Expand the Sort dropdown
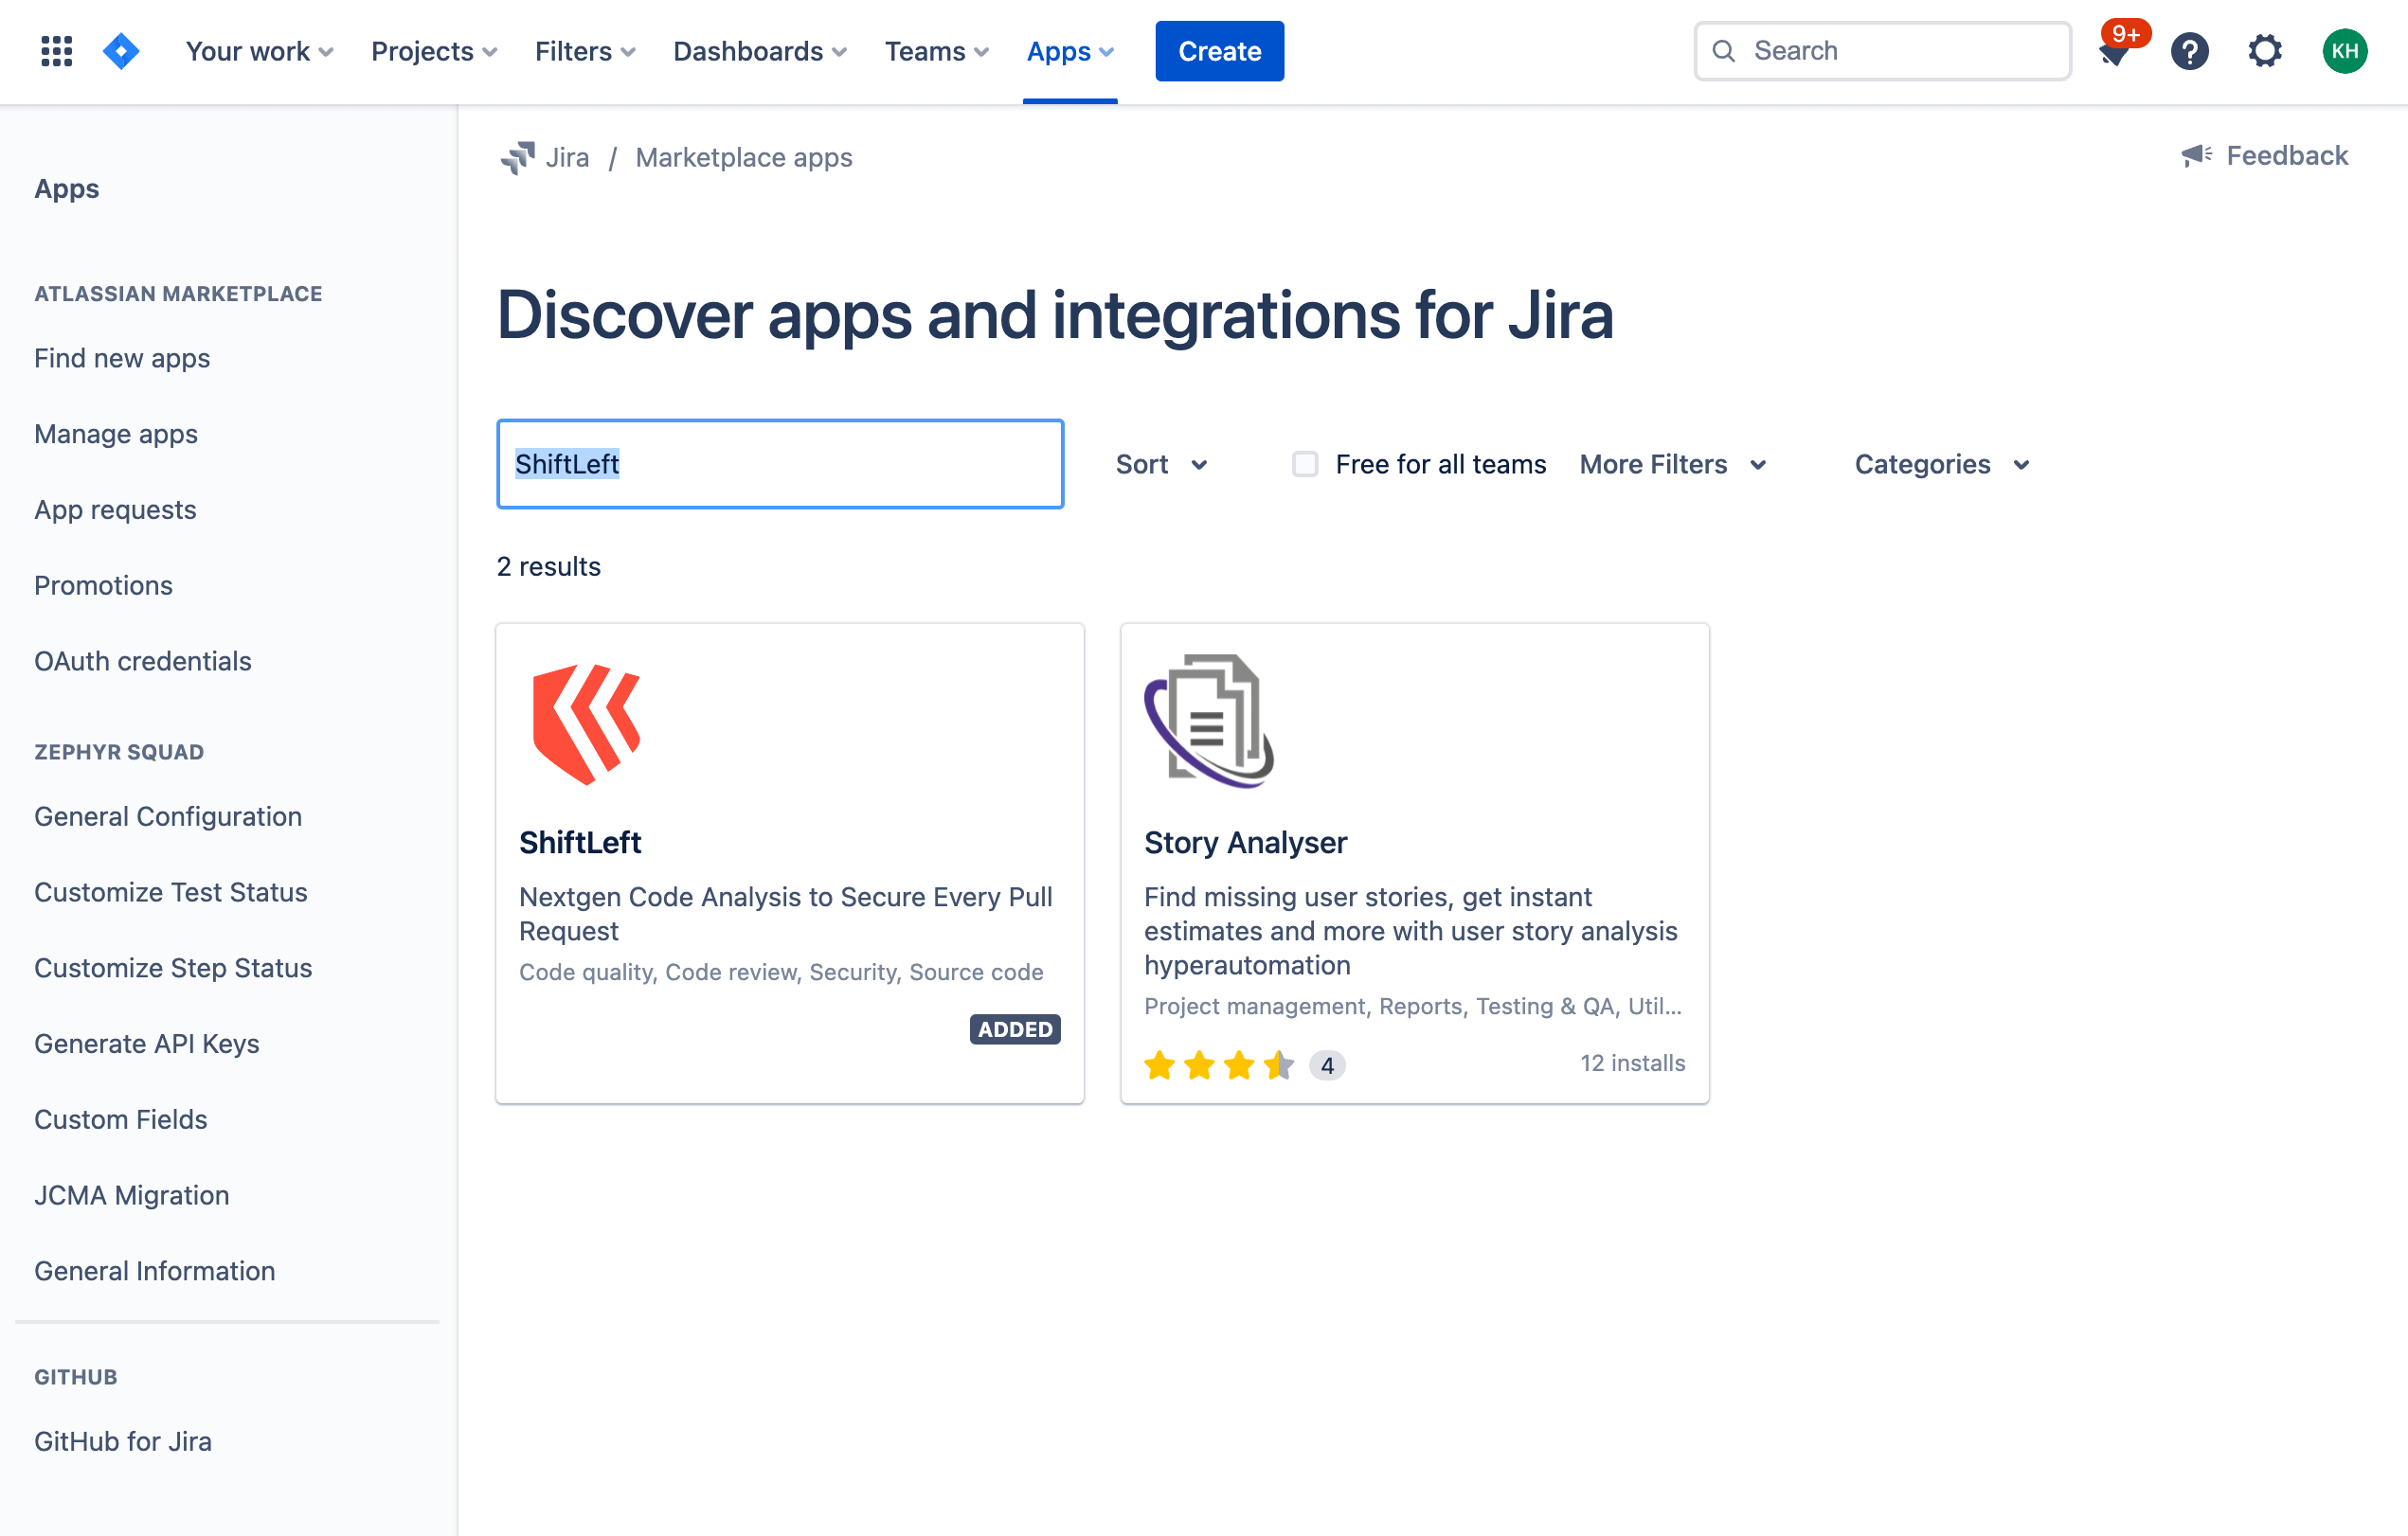 pyautogui.click(x=1162, y=464)
